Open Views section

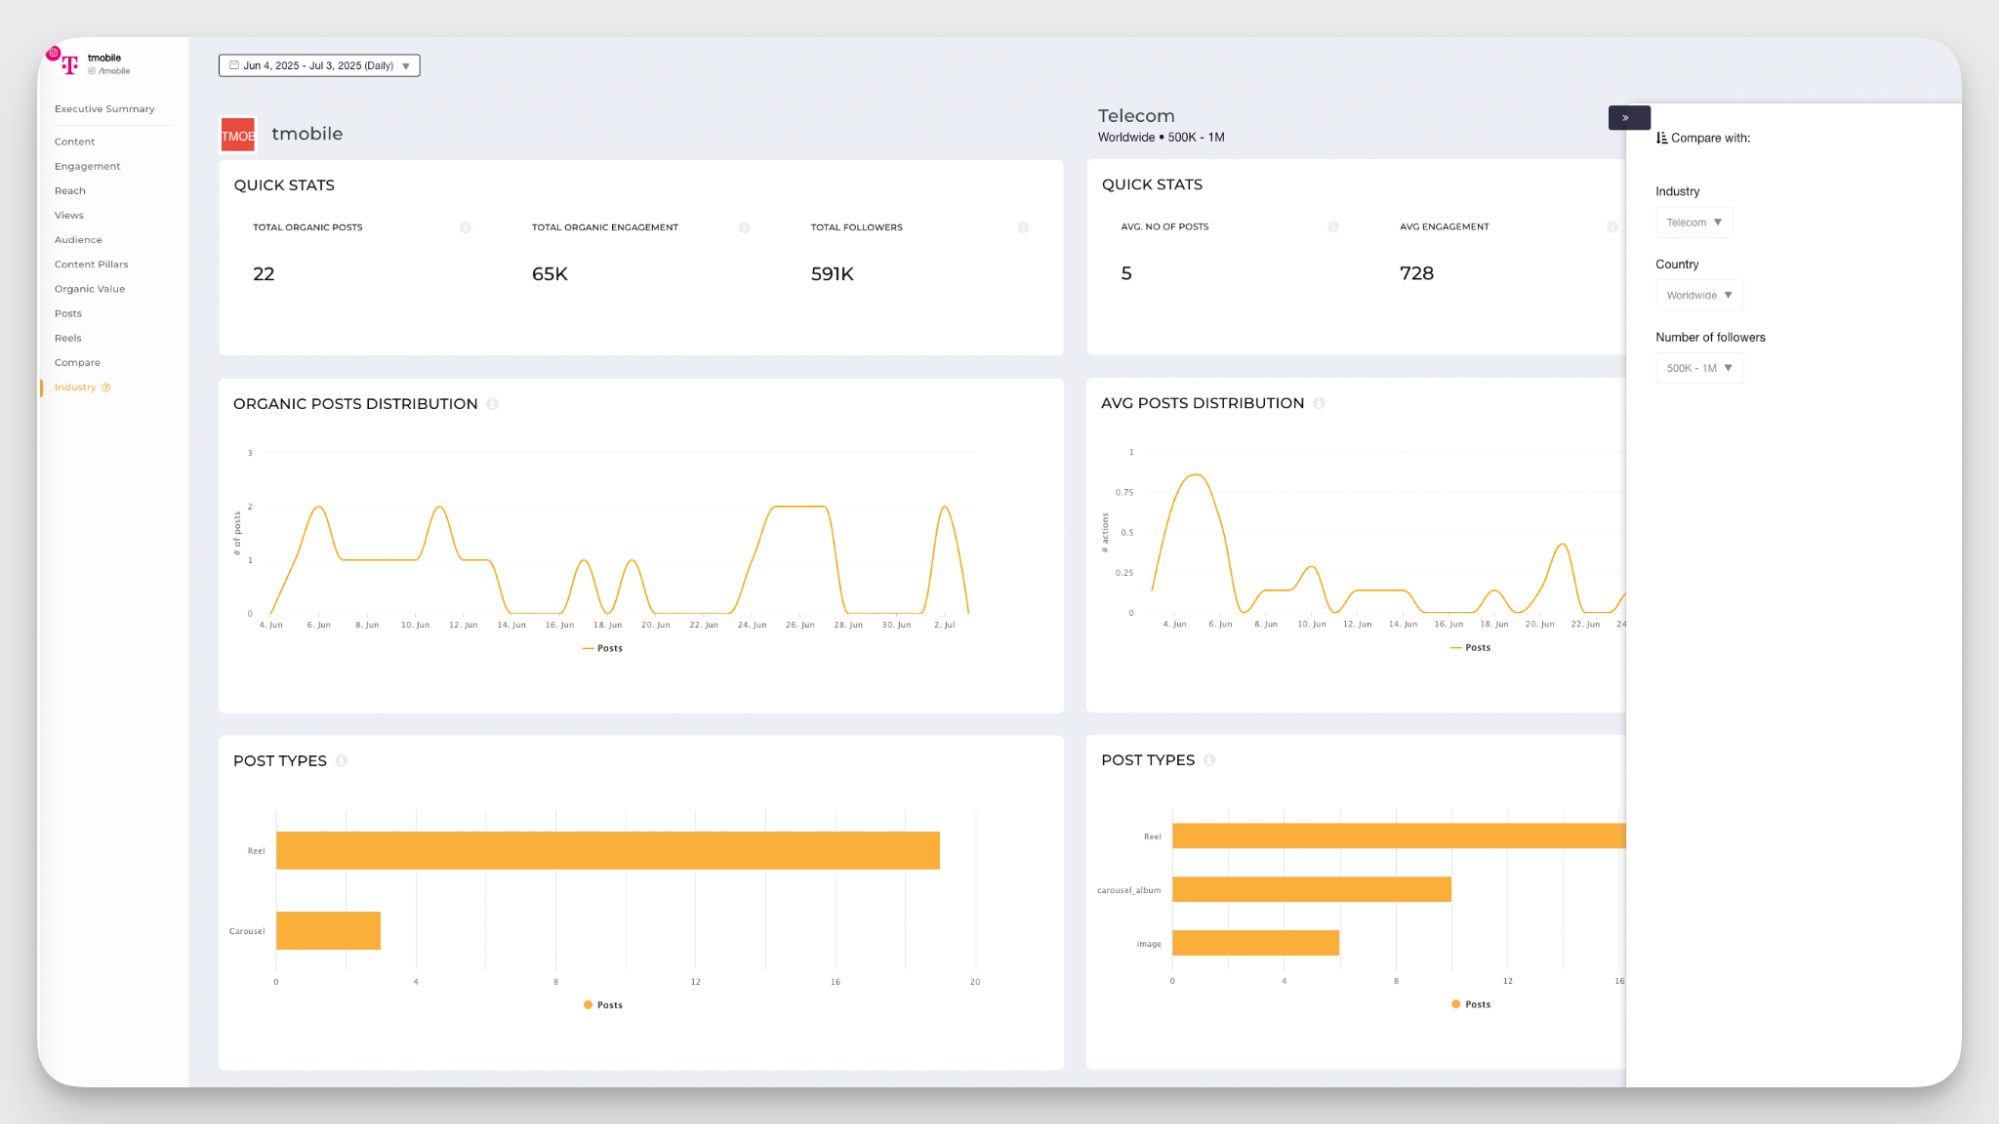(69, 215)
